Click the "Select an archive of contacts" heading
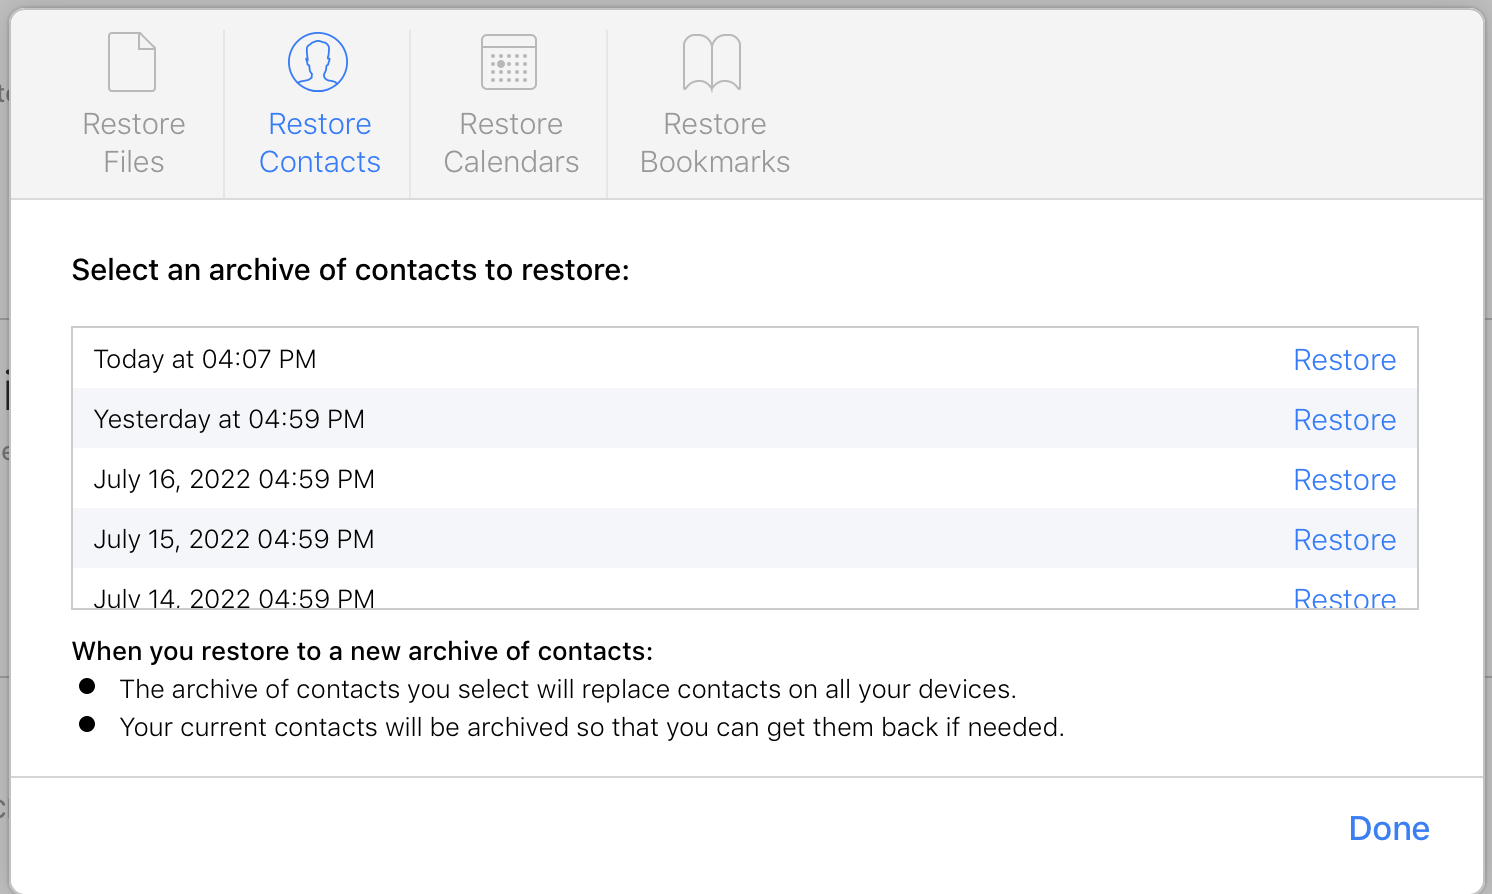Screen dimensions: 1492x894 tap(351, 270)
